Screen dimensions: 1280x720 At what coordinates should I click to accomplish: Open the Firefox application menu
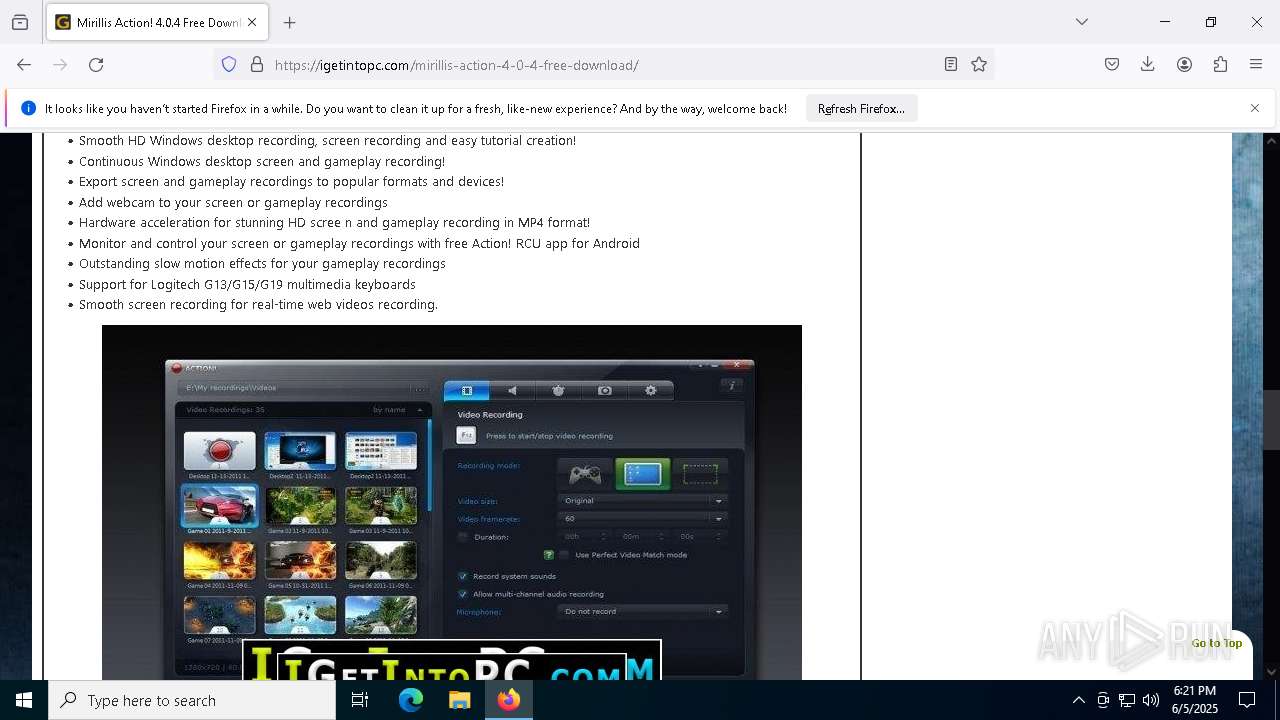coord(1256,64)
